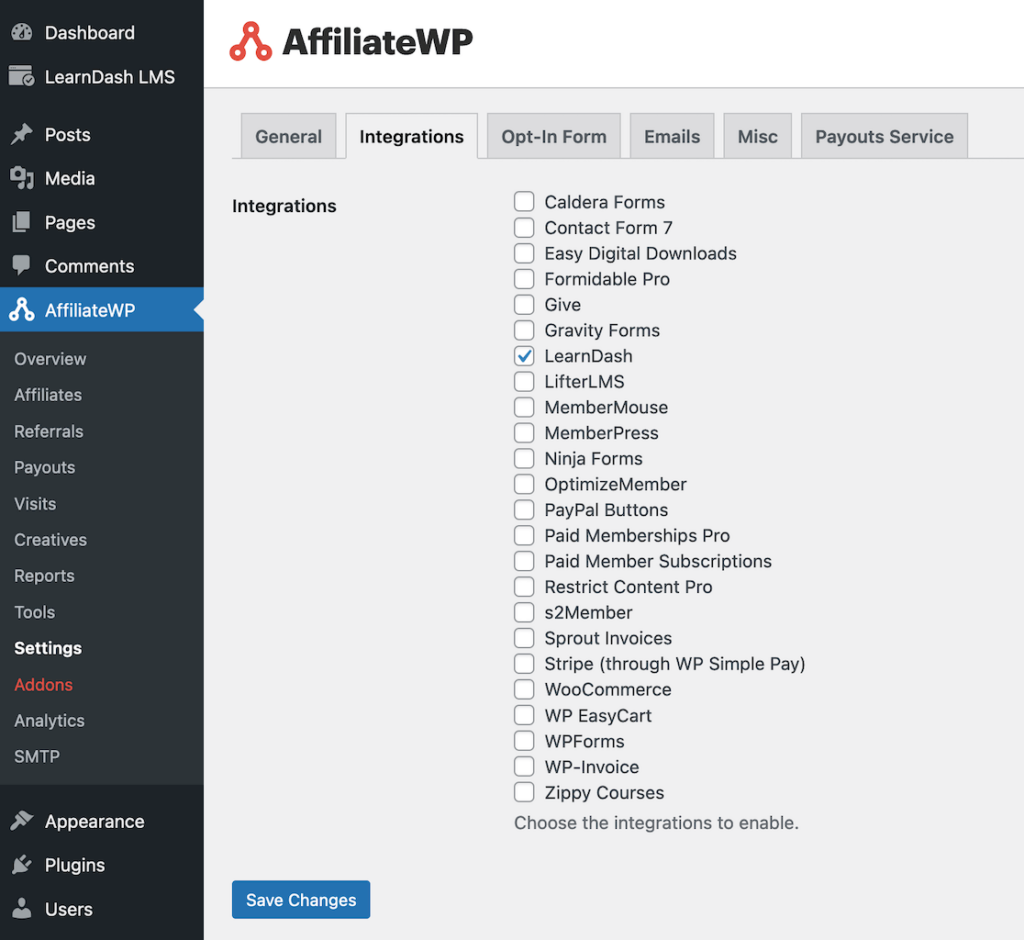Enable the Gravity Forms checkbox
This screenshot has height=940, width=1024.
tap(524, 330)
